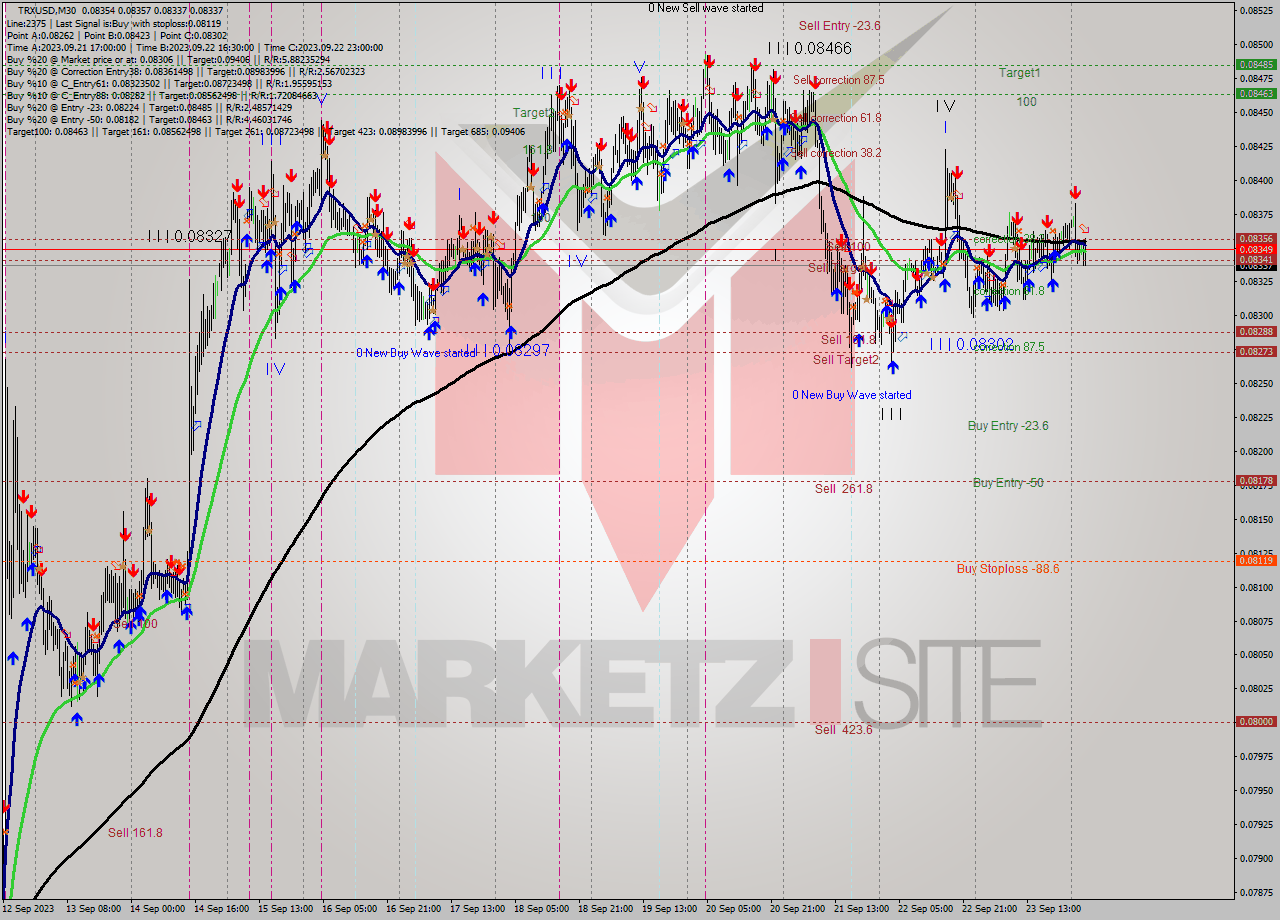Click the orange 0.08119 stoploss price tag
Image resolution: width=1280 pixels, height=920 pixels.
click(x=1256, y=560)
